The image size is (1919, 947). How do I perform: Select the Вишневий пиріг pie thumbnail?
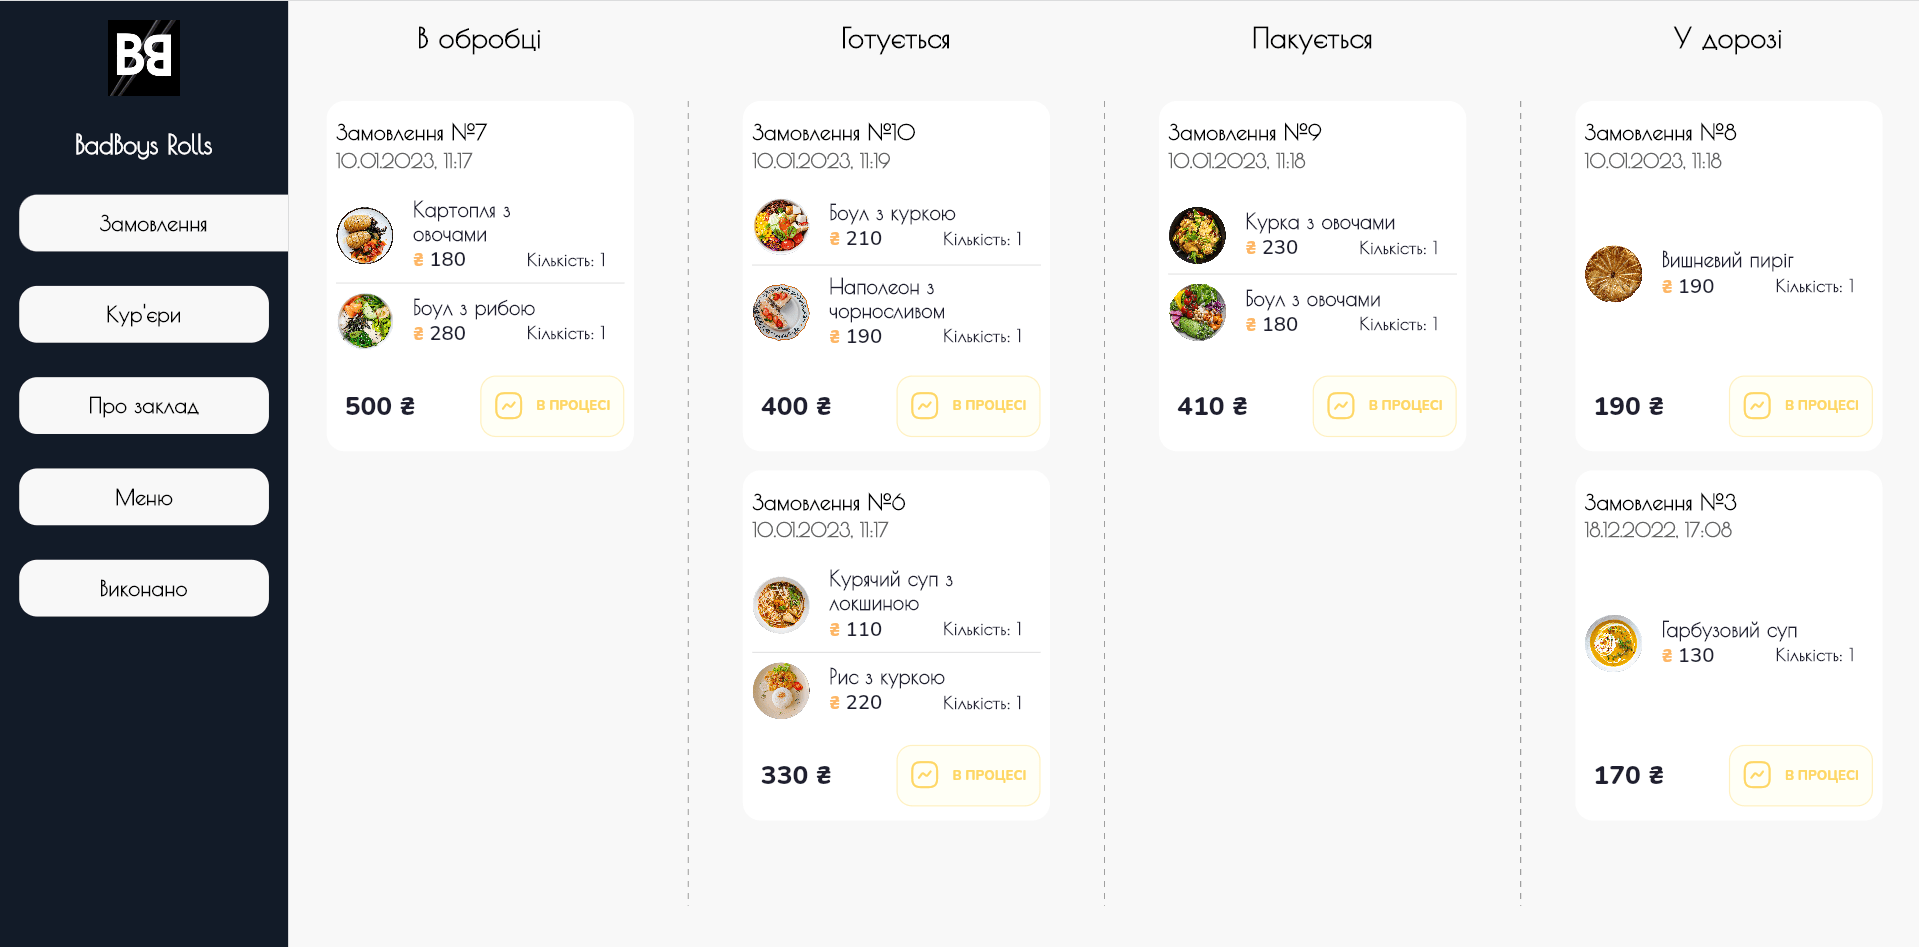point(1613,274)
